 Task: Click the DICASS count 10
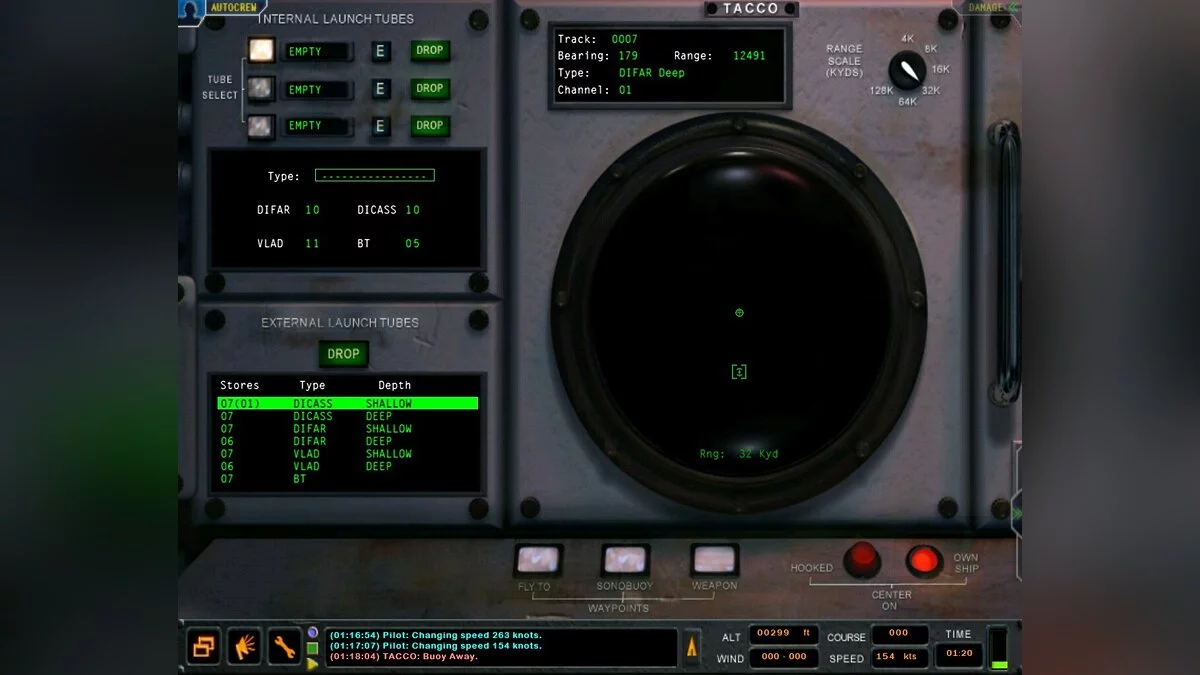pos(412,210)
